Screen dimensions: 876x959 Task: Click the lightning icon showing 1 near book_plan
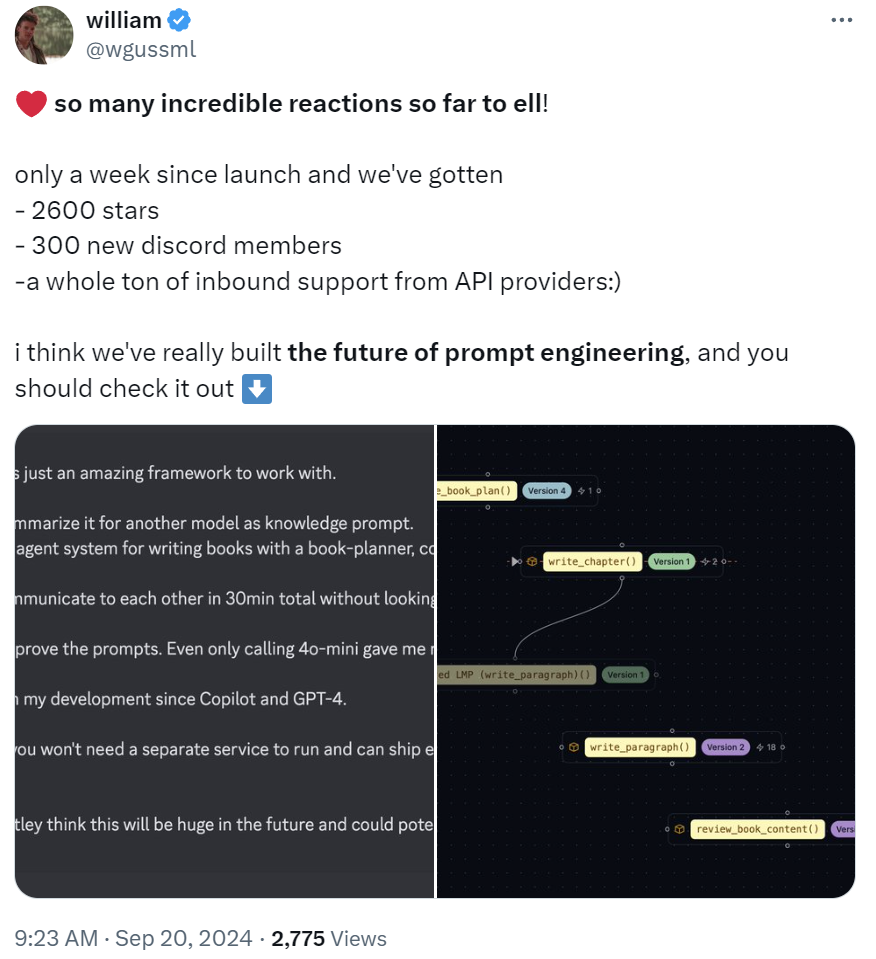click(584, 490)
